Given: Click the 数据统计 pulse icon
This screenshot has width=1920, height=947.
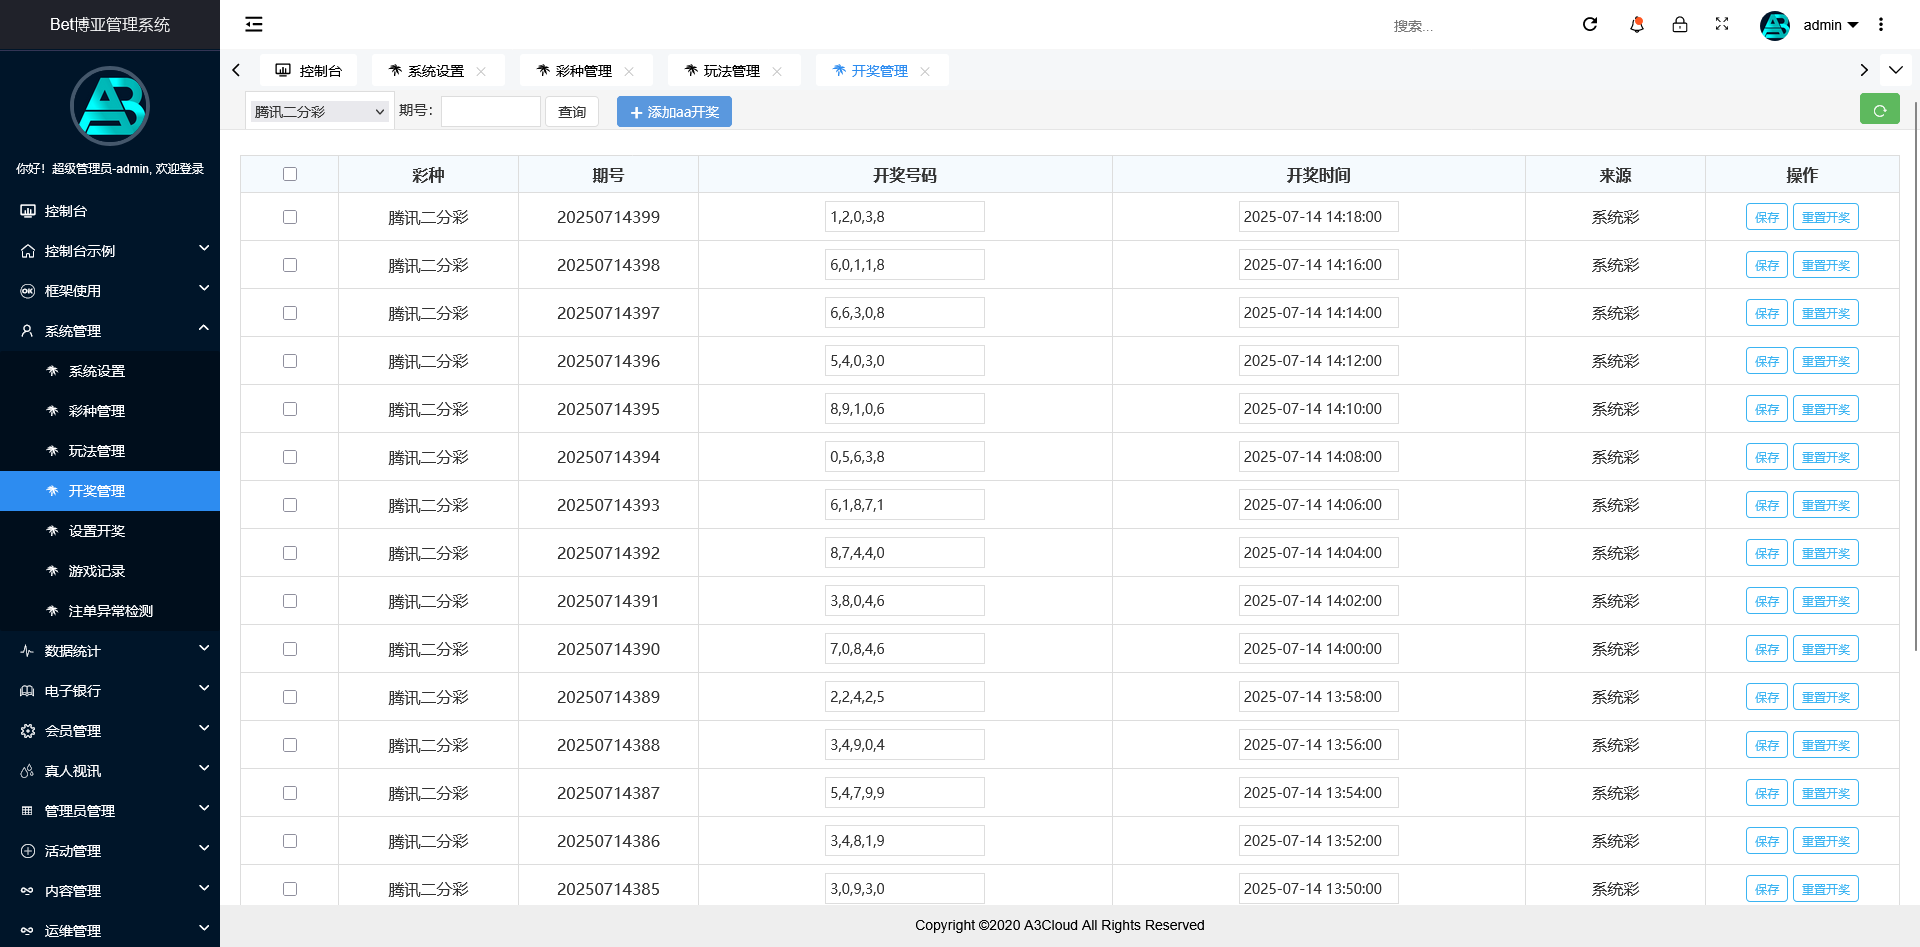Looking at the screenshot, I should click(28, 651).
